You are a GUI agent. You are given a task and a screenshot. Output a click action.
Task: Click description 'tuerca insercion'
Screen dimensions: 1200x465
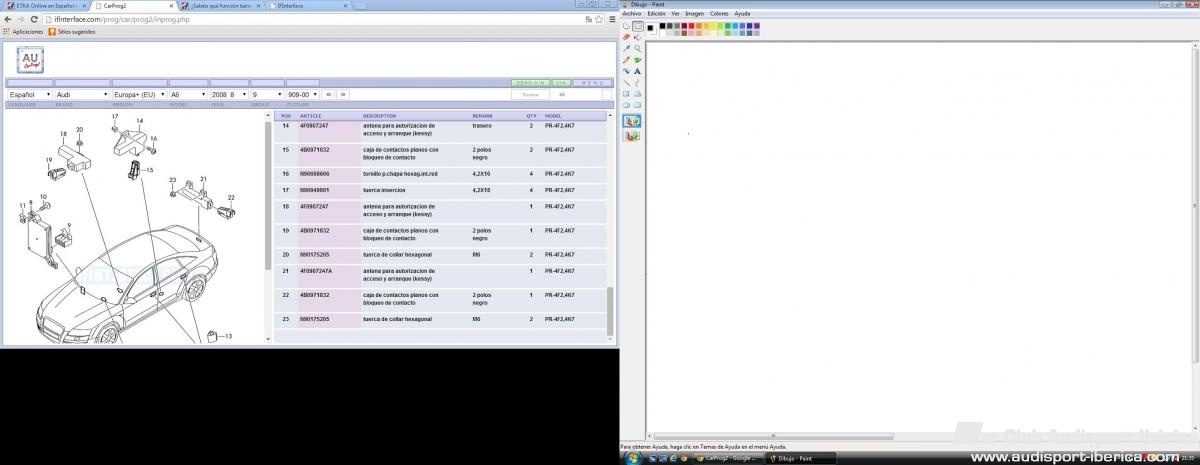(x=384, y=190)
